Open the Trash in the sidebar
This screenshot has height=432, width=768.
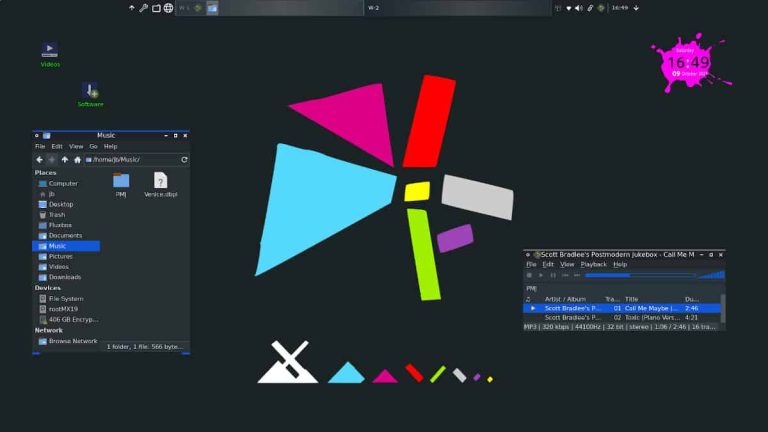click(57, 214)
